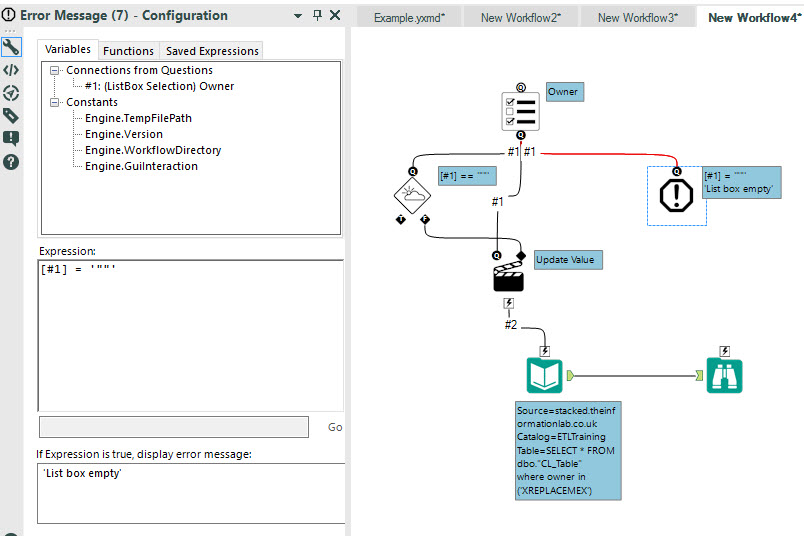Close the Configuration panel

pos(335,15)
